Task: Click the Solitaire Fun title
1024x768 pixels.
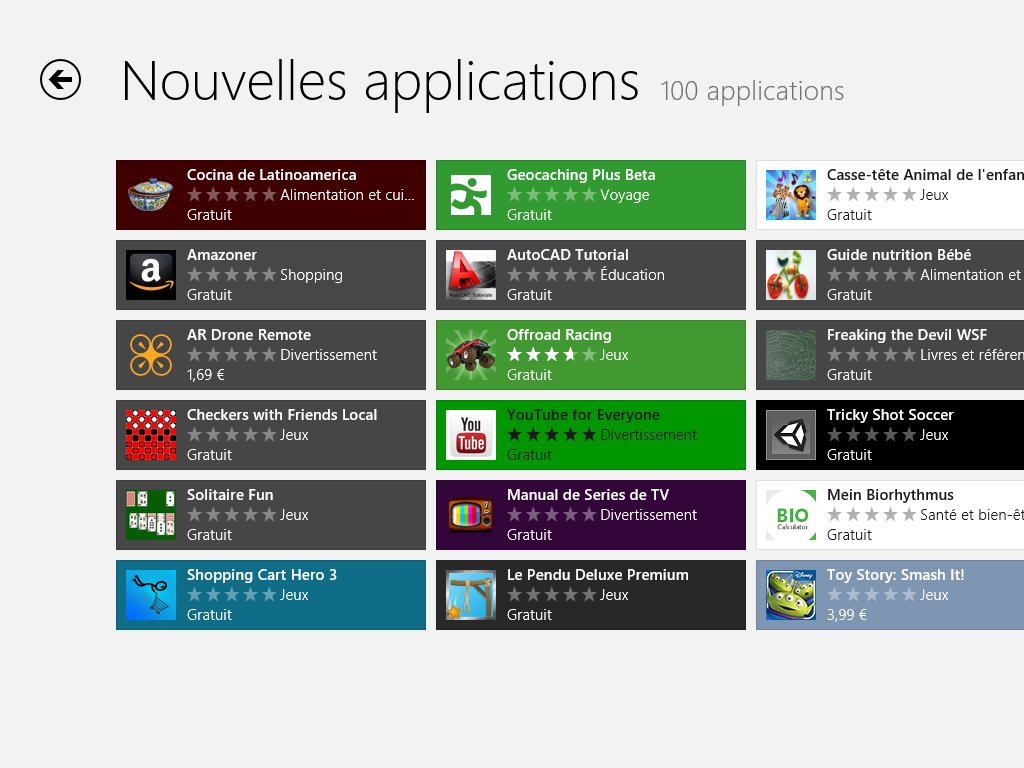Action: 230,495
